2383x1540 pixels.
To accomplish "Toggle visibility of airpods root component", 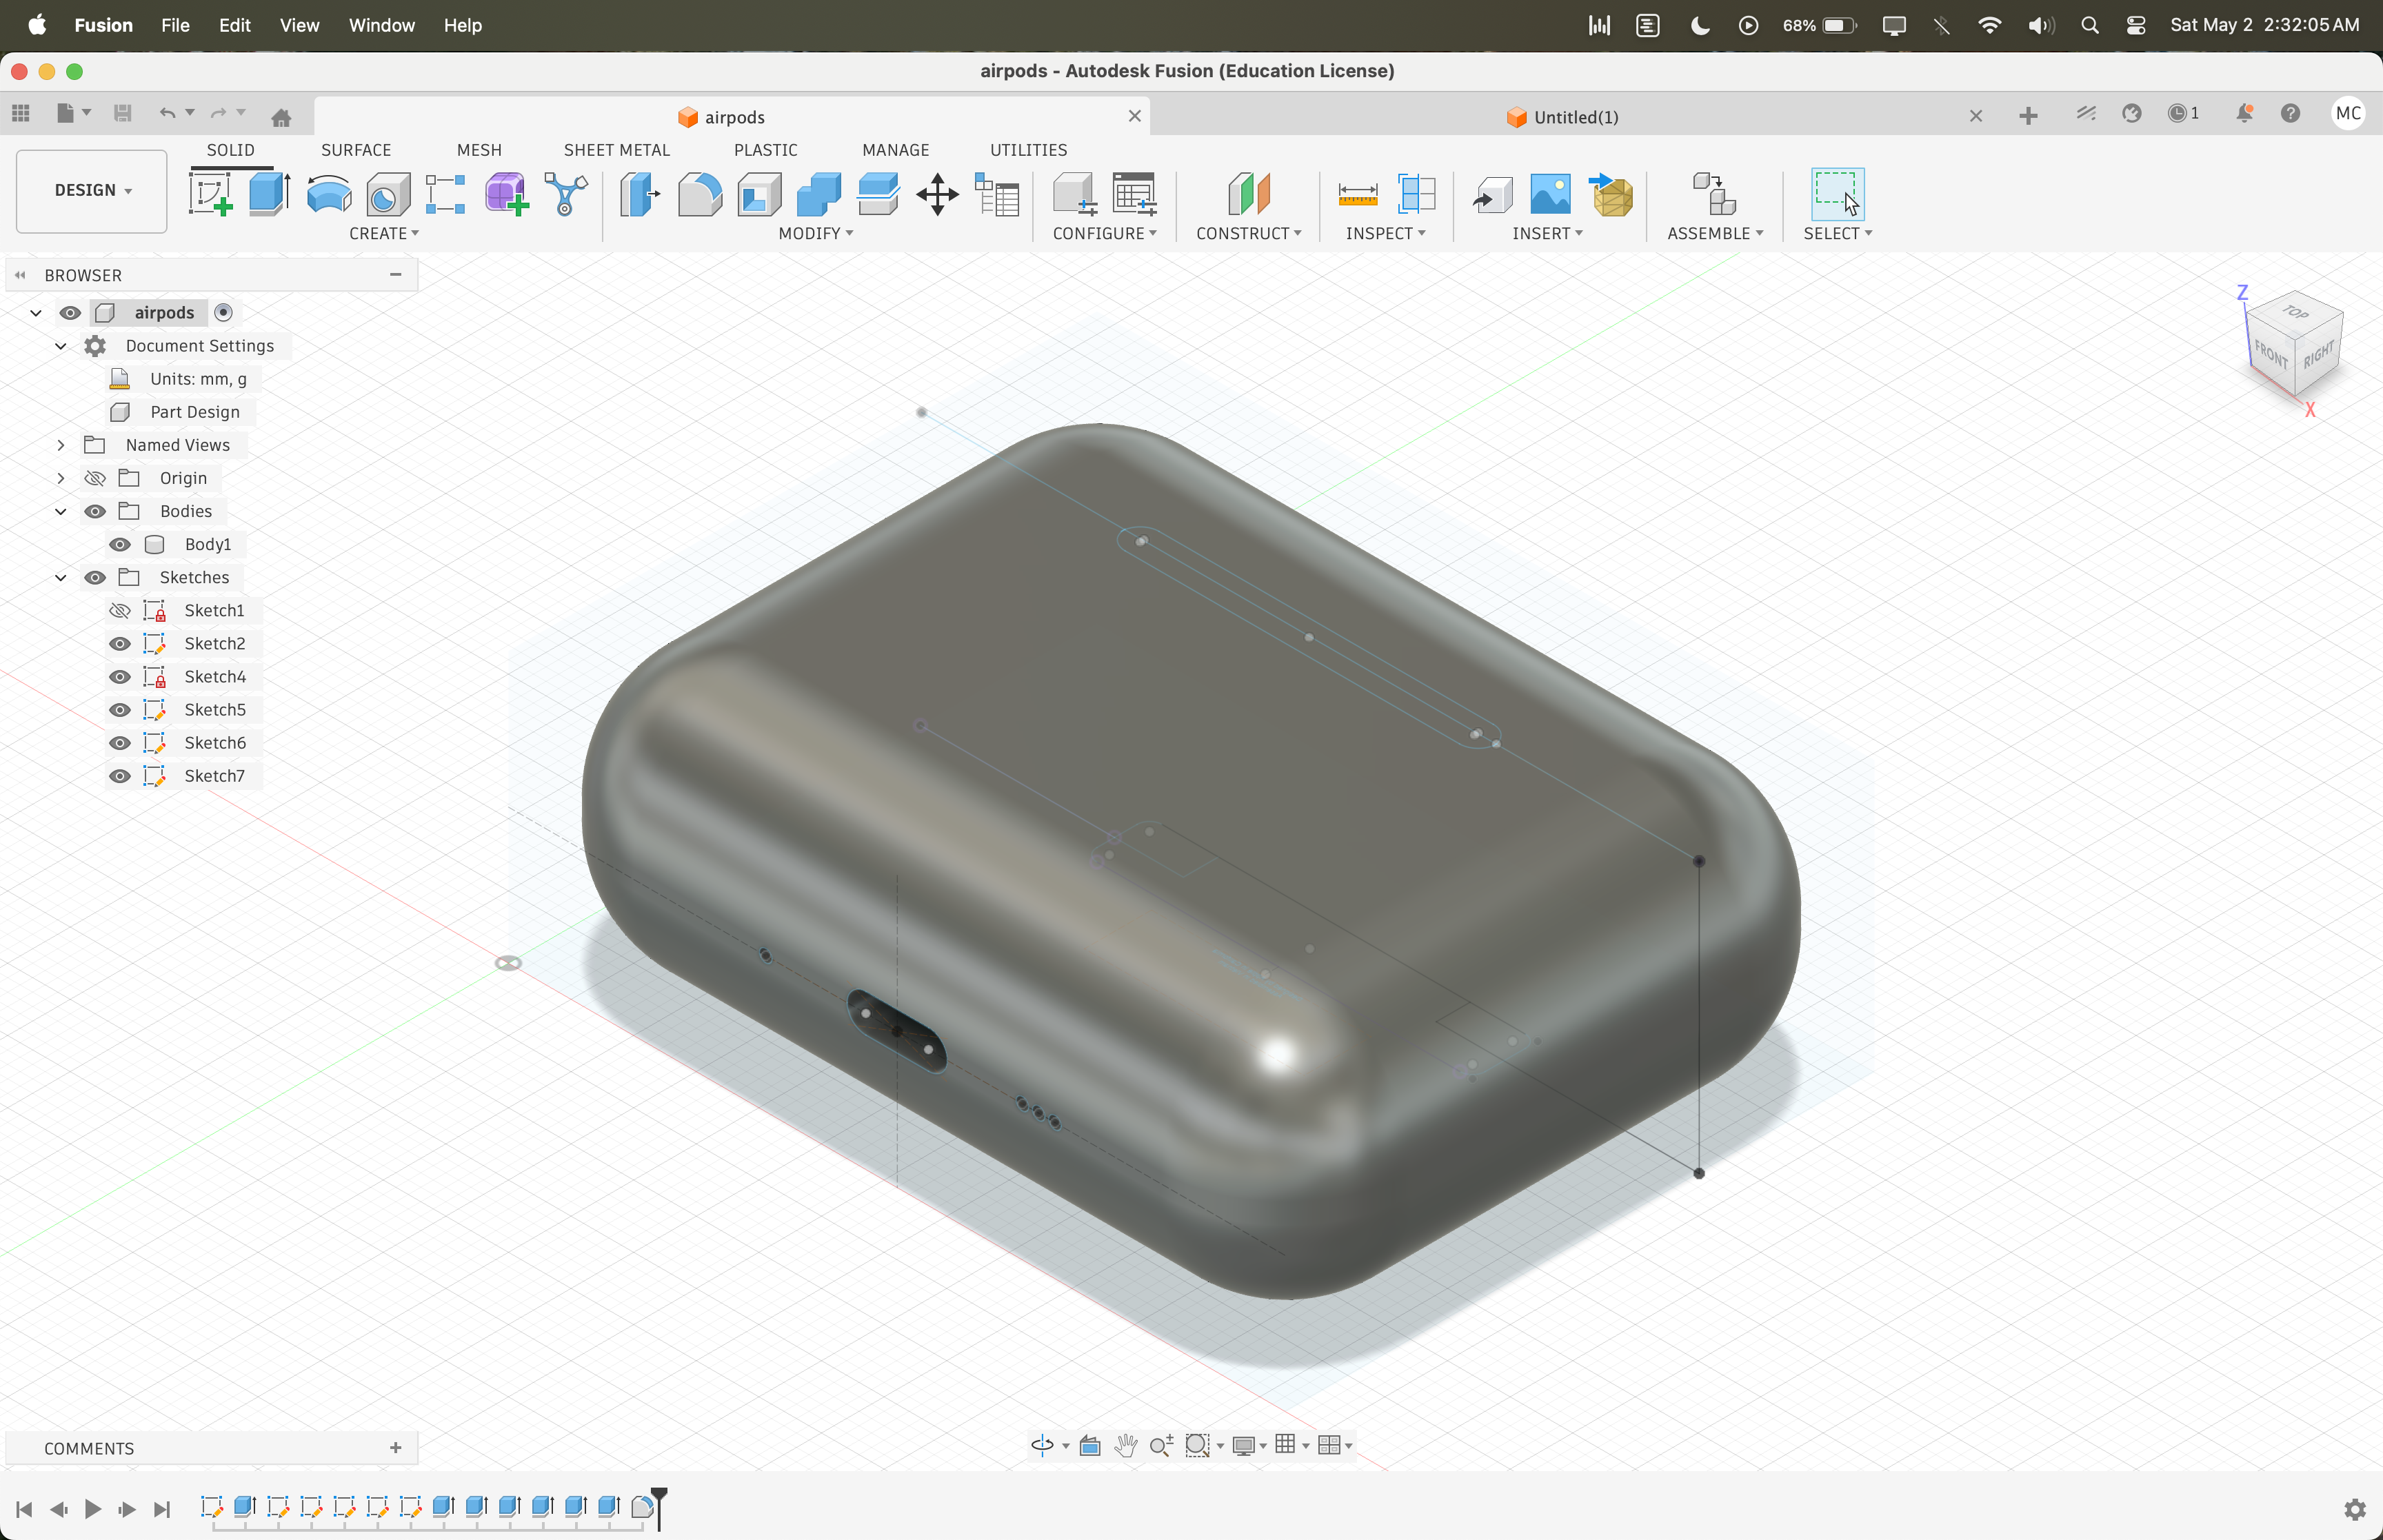I will click(x=70, y=313).
